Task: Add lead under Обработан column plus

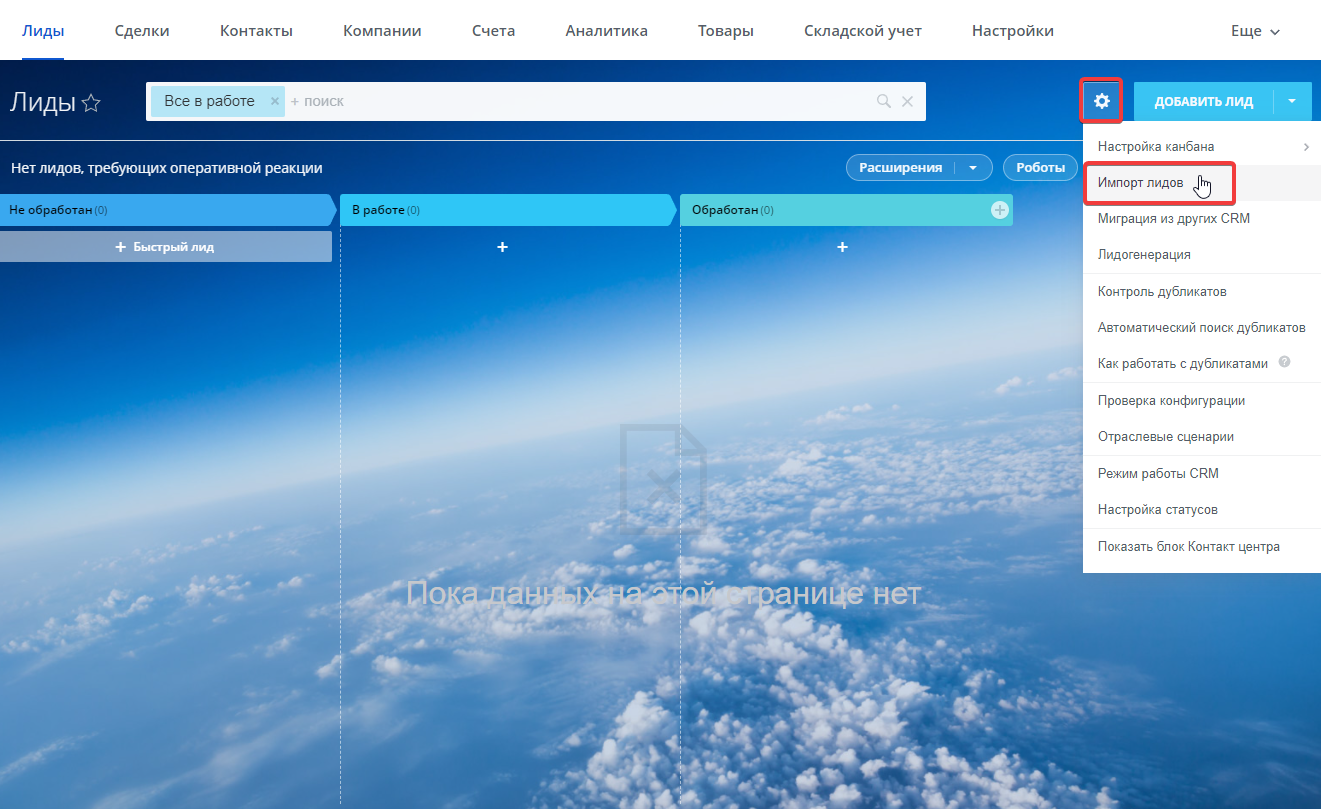Action: (842, 247)
